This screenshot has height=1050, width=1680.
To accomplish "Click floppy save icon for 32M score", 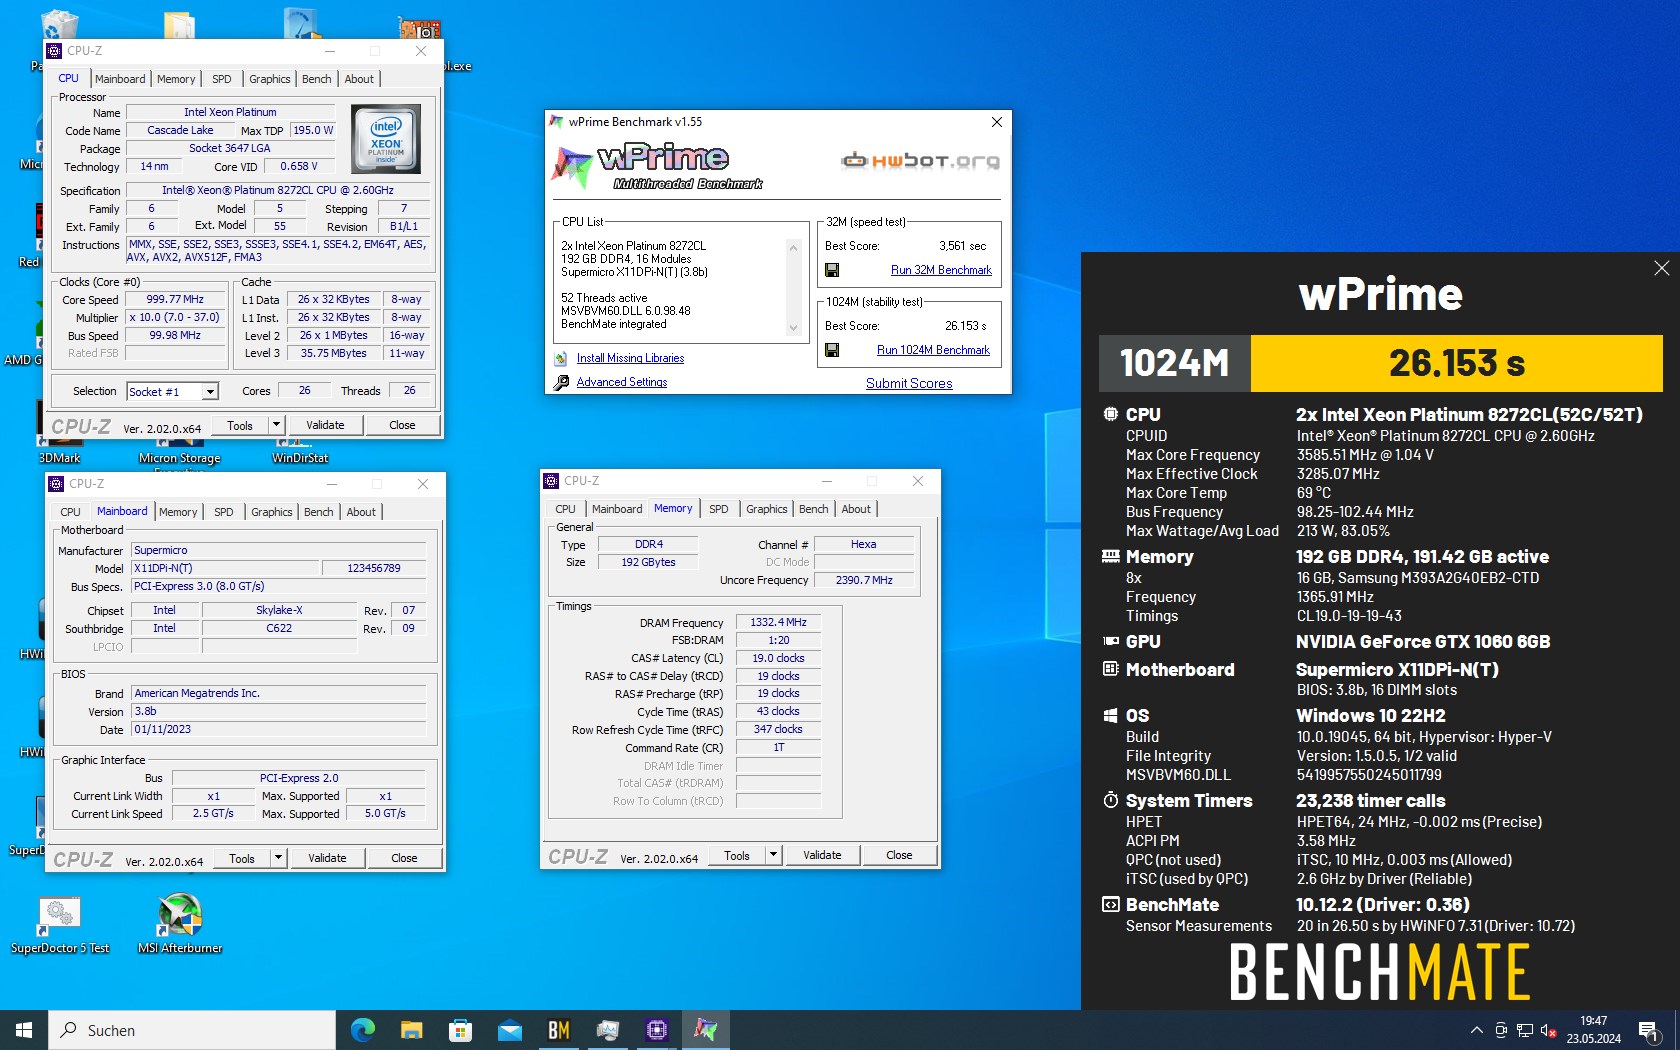I will [x=831, y=270].
